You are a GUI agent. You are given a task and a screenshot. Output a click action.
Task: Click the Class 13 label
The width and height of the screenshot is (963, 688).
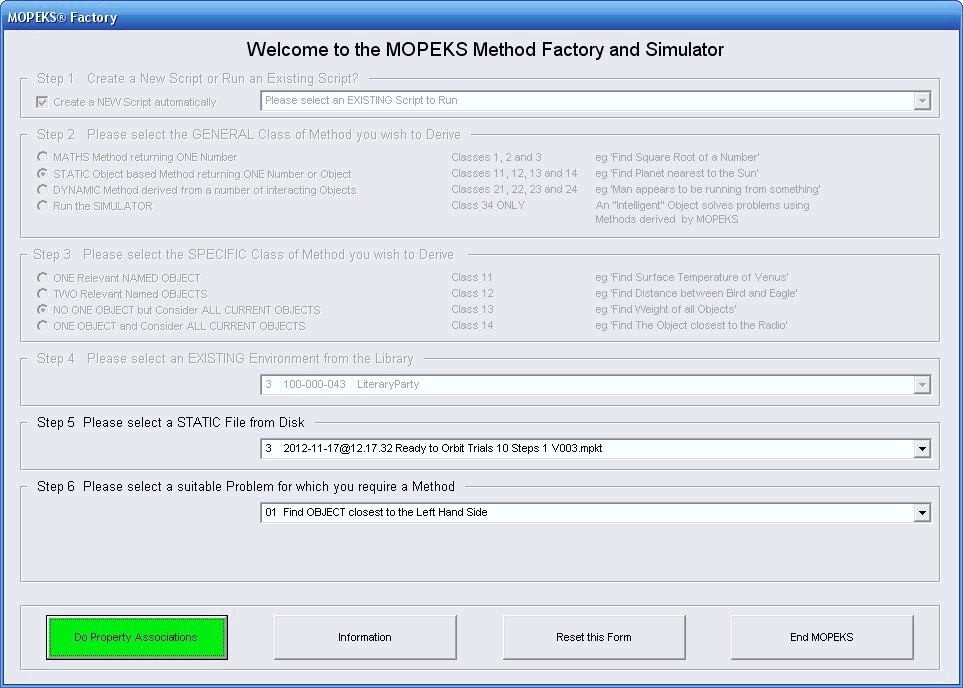click(472, 310)
